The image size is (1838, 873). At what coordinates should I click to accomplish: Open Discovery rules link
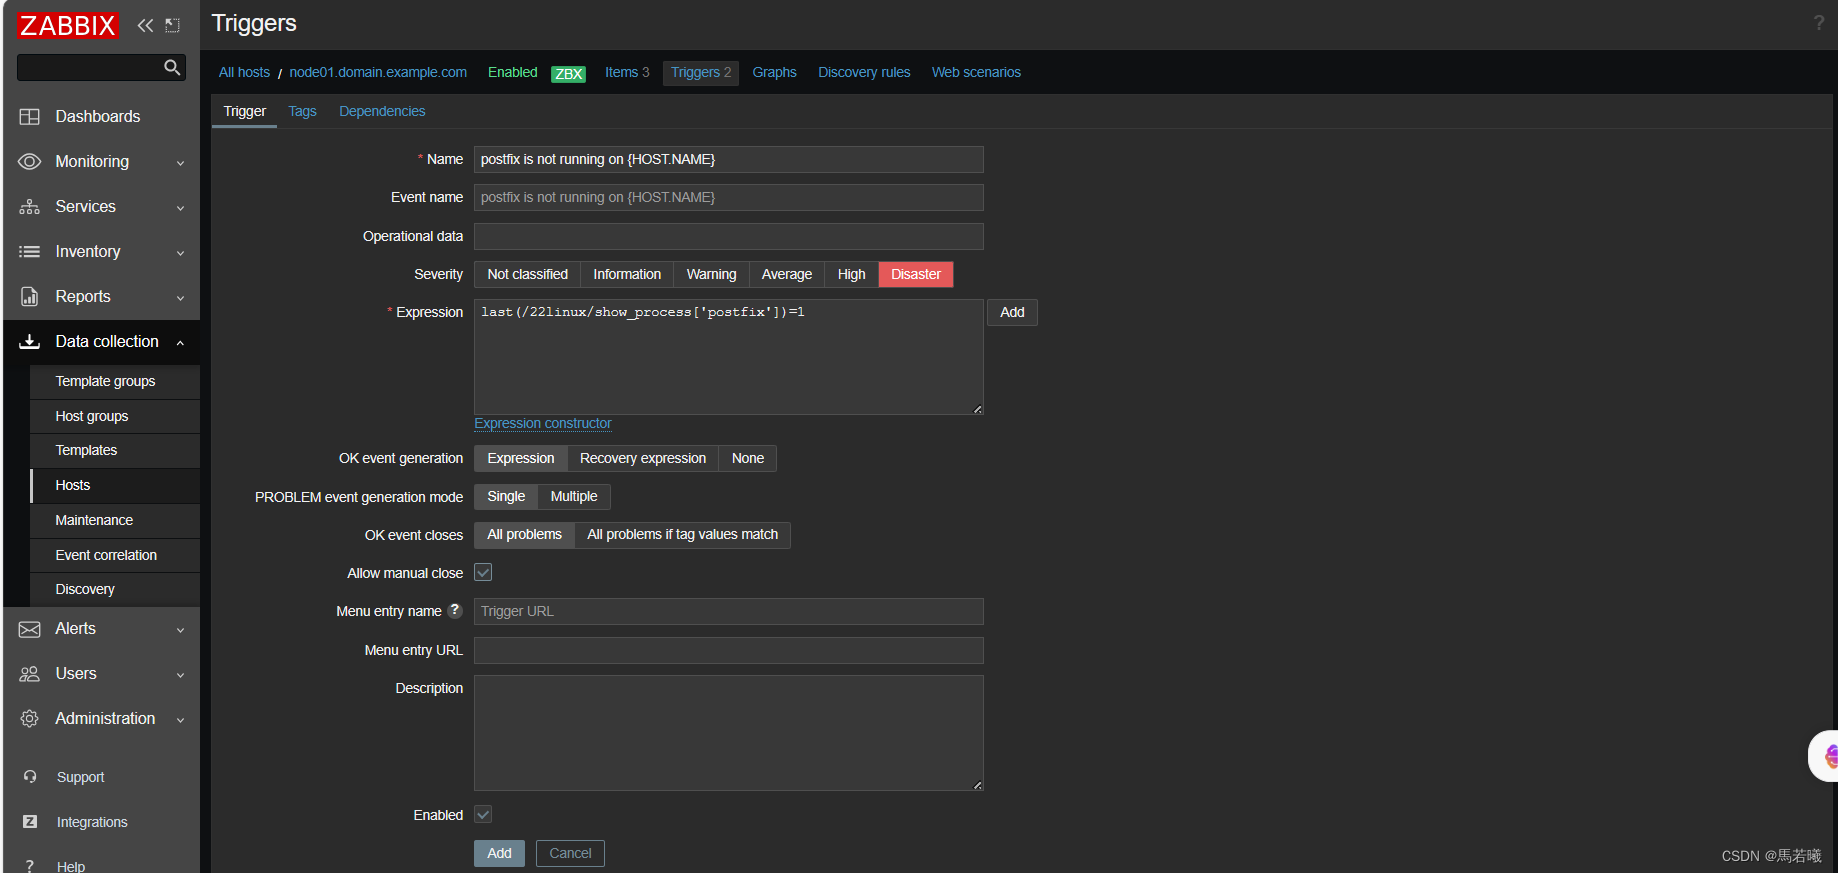864,73
